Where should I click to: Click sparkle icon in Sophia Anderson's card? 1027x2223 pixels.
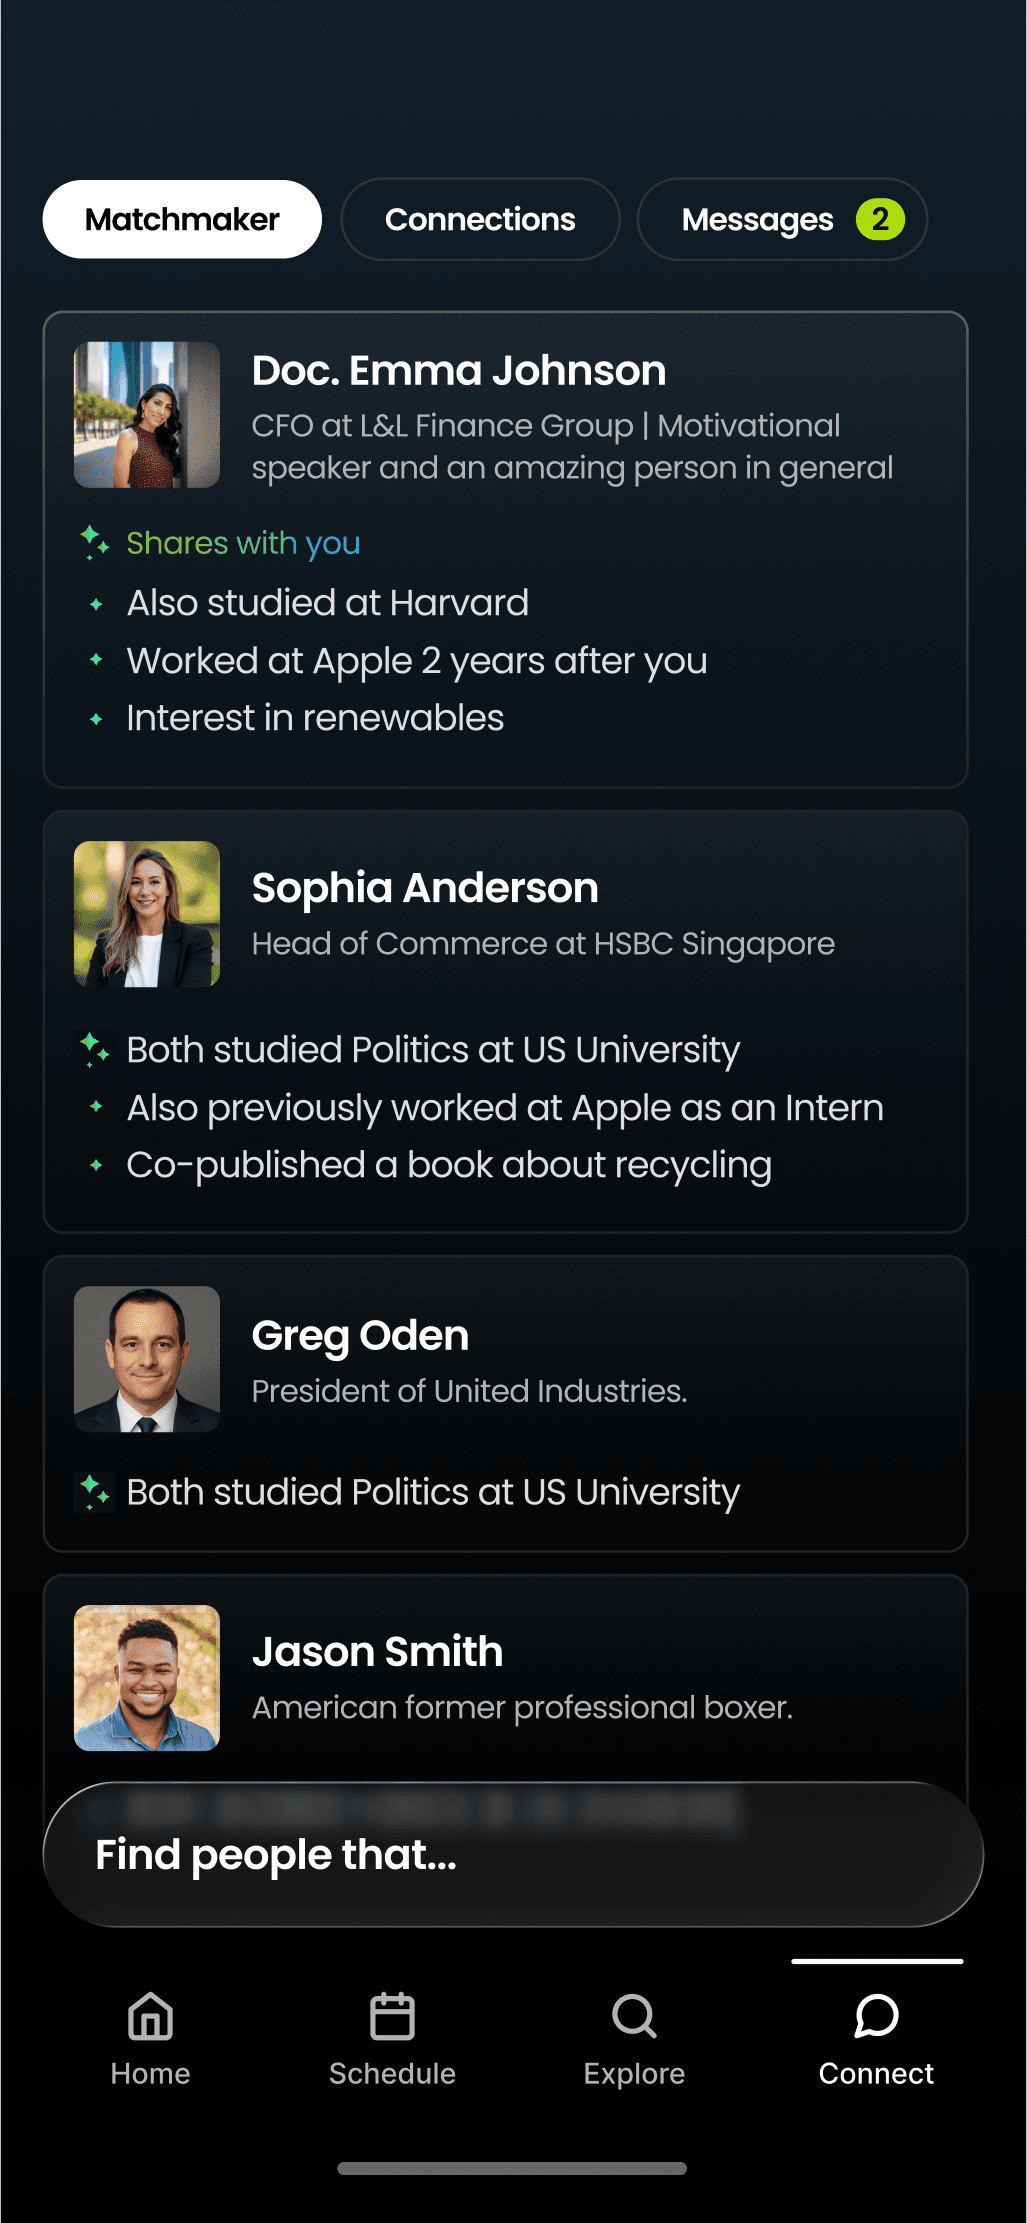point(94,1049)
